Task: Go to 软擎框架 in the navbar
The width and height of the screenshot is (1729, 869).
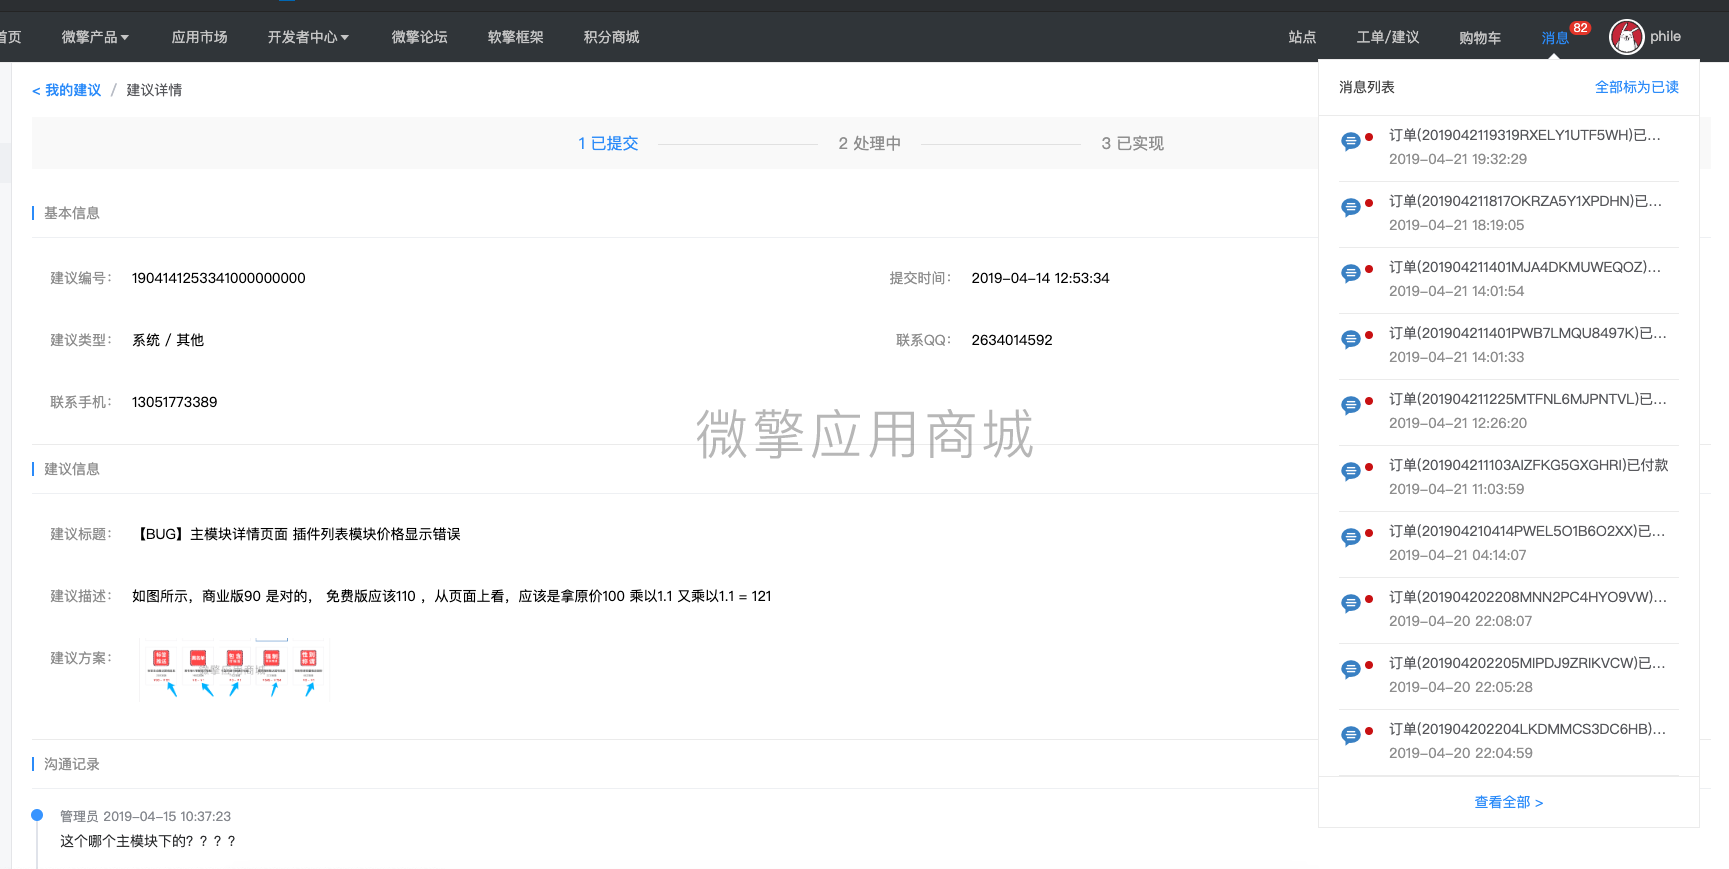Action: (x=515, y=37)
